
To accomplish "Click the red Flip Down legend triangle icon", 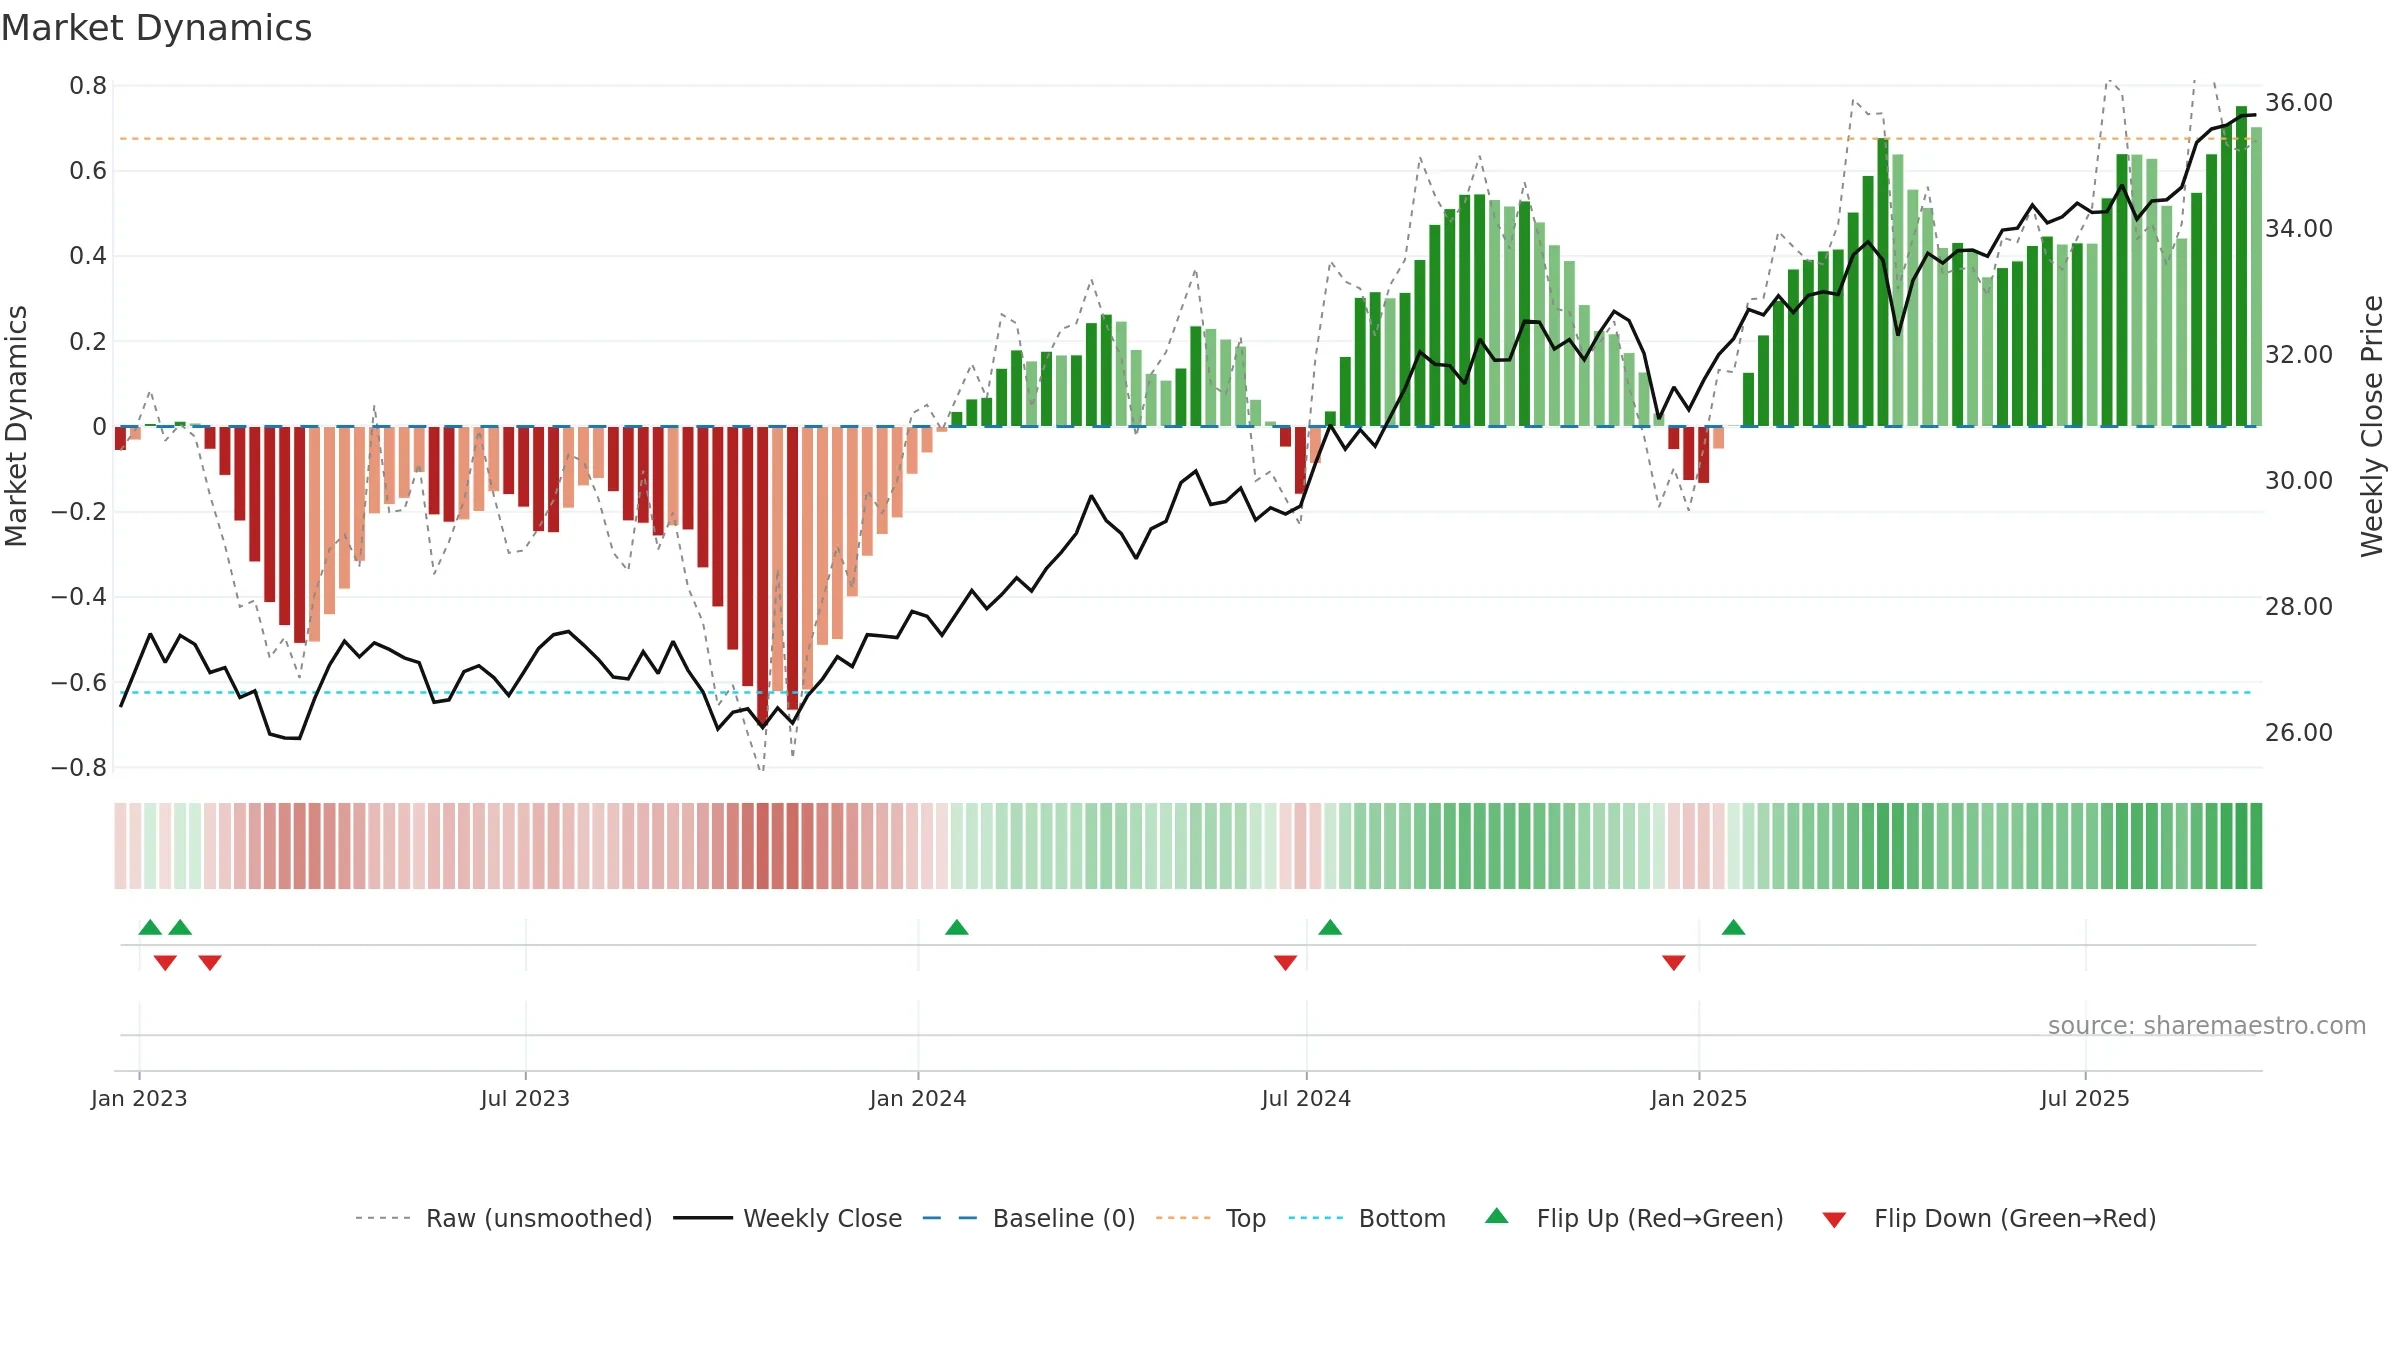I will point(1834,1220).
